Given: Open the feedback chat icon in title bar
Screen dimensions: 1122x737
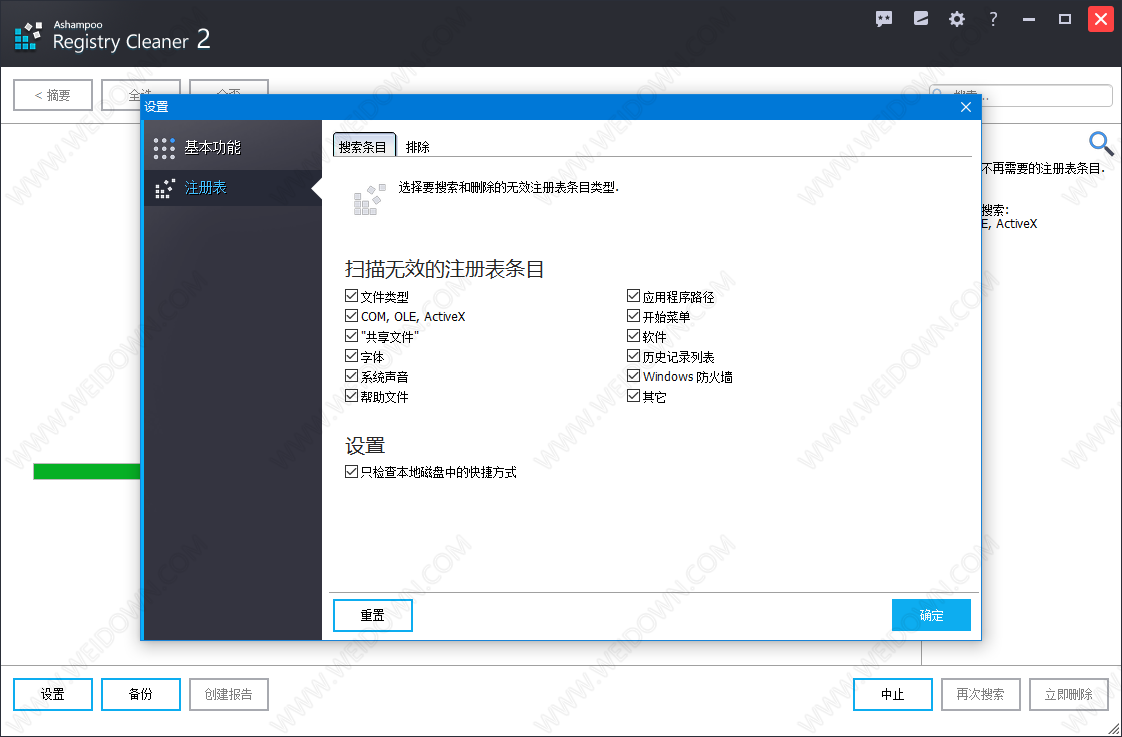Looking at the screenshot, I should click(884, 19).
